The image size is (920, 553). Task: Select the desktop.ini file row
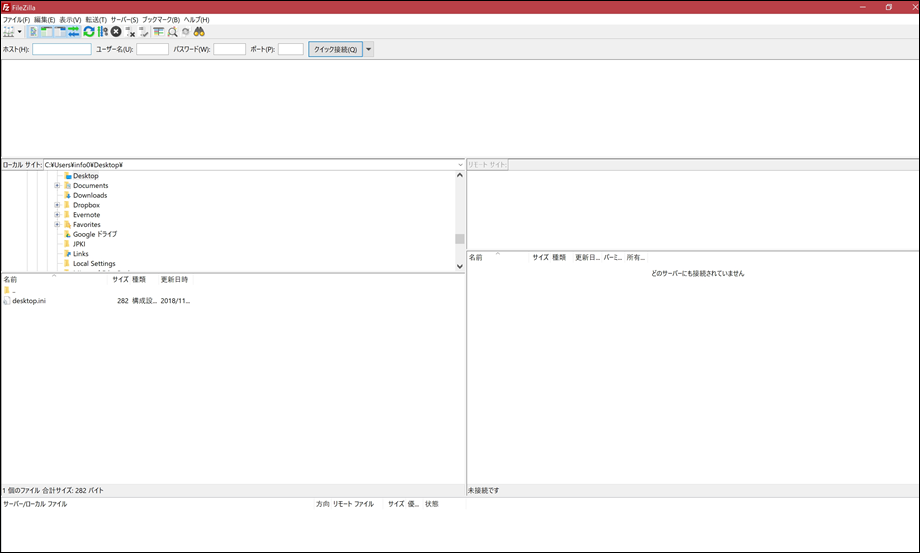(97, 301)
